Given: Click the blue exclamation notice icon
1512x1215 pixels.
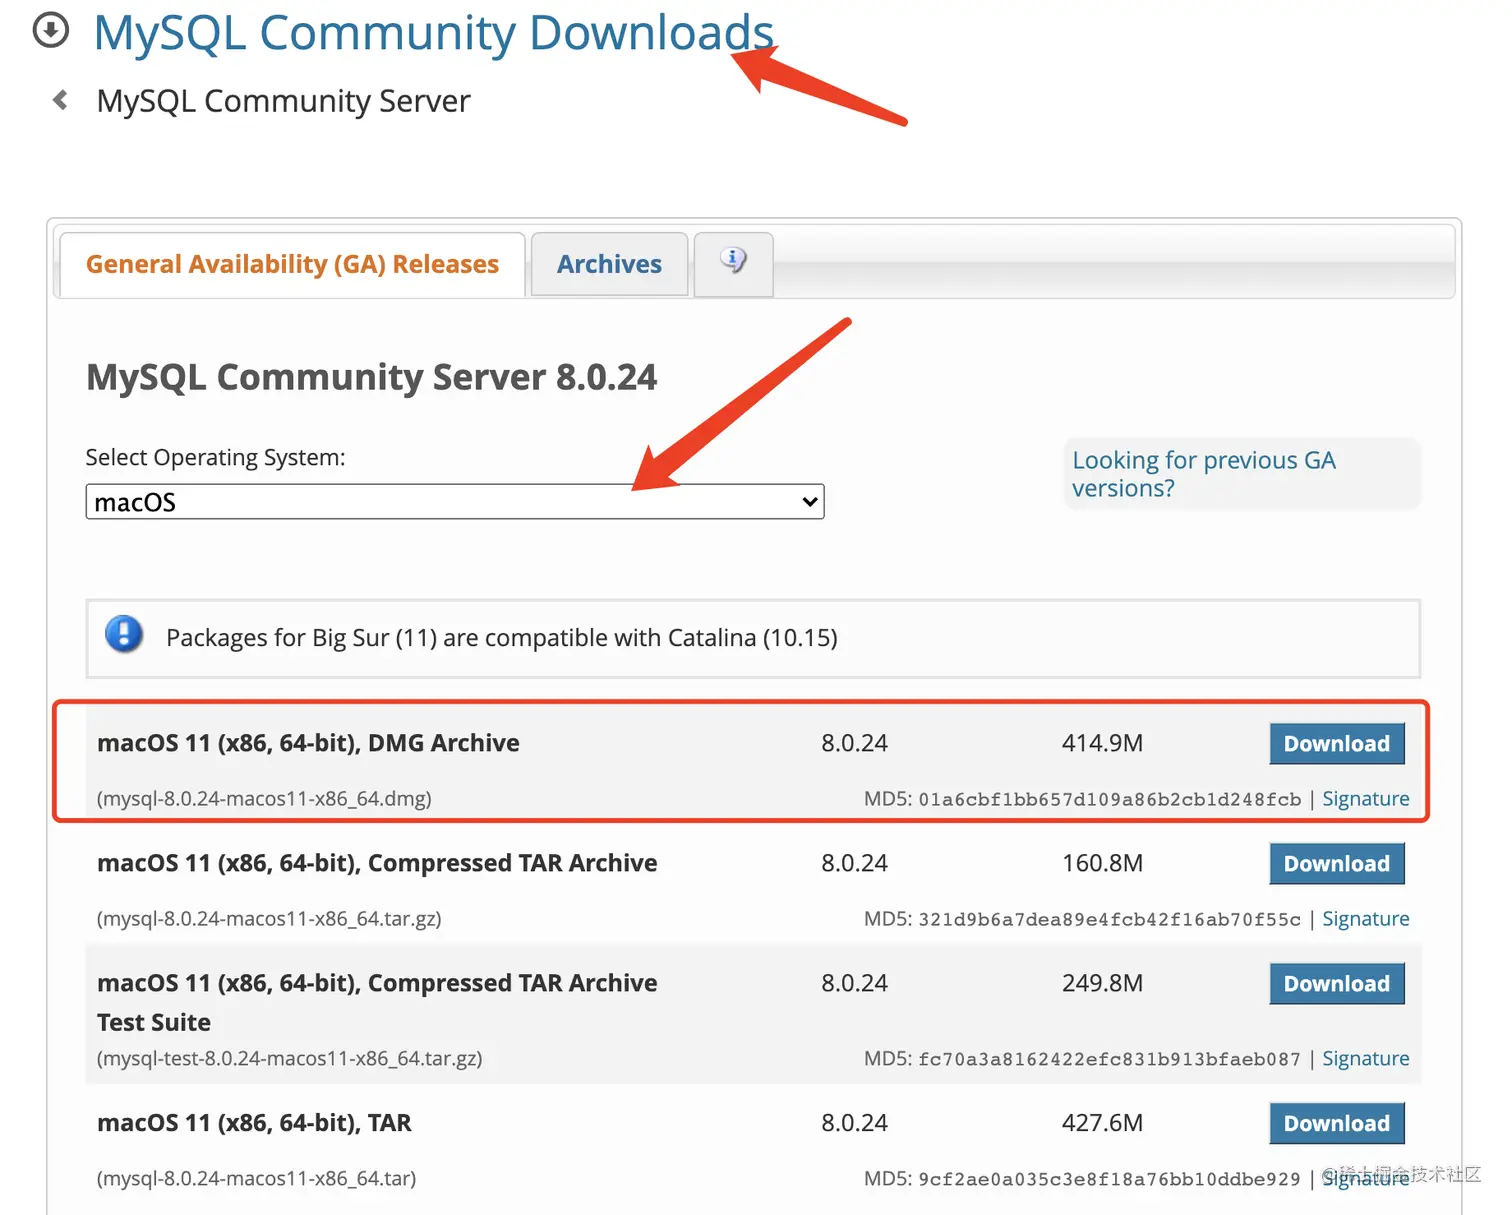Looking at the screenshot, I should pyautogui.click(x=124, y=634).
